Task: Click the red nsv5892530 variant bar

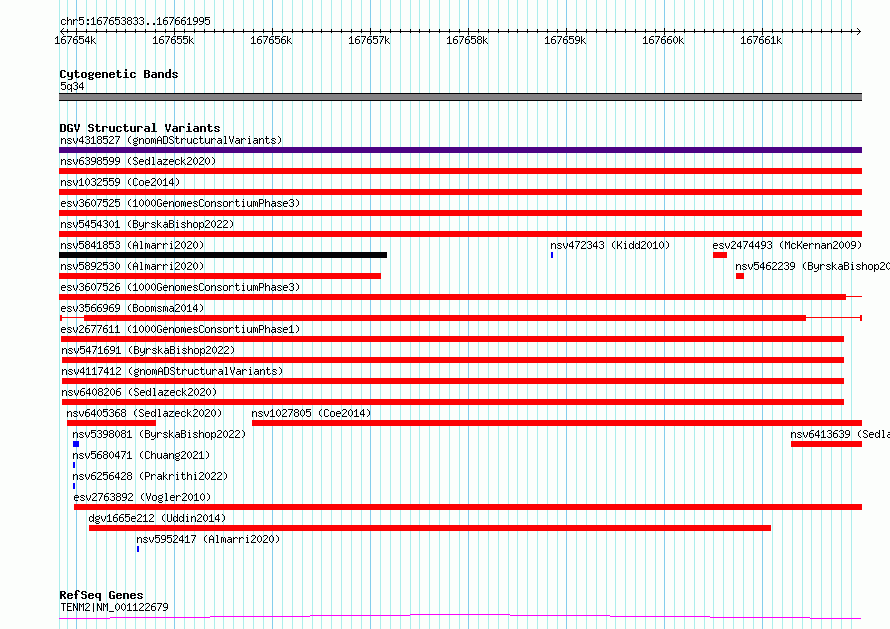Action: pyautogui.click(x=220, y=276)
